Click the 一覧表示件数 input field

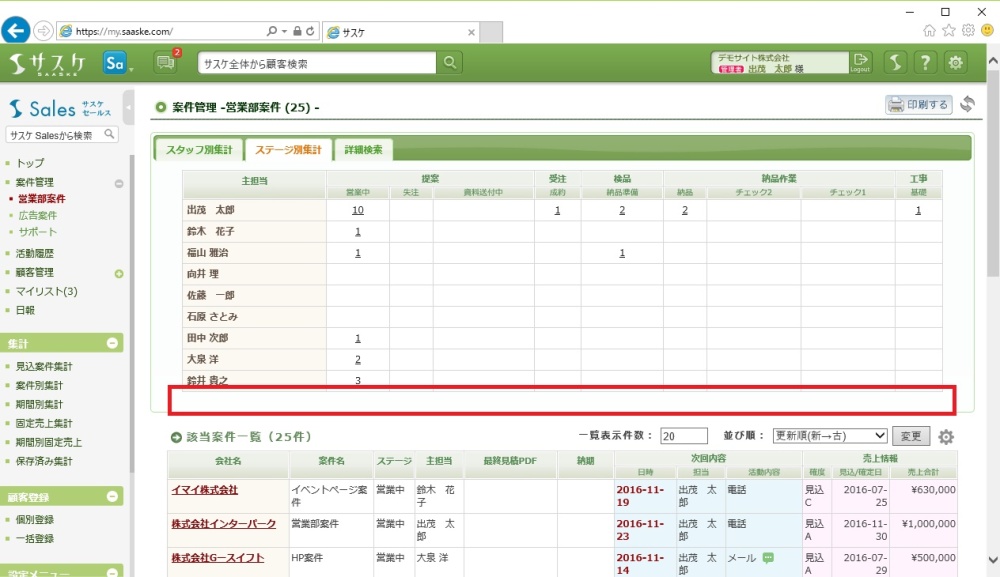click(683, 436)
